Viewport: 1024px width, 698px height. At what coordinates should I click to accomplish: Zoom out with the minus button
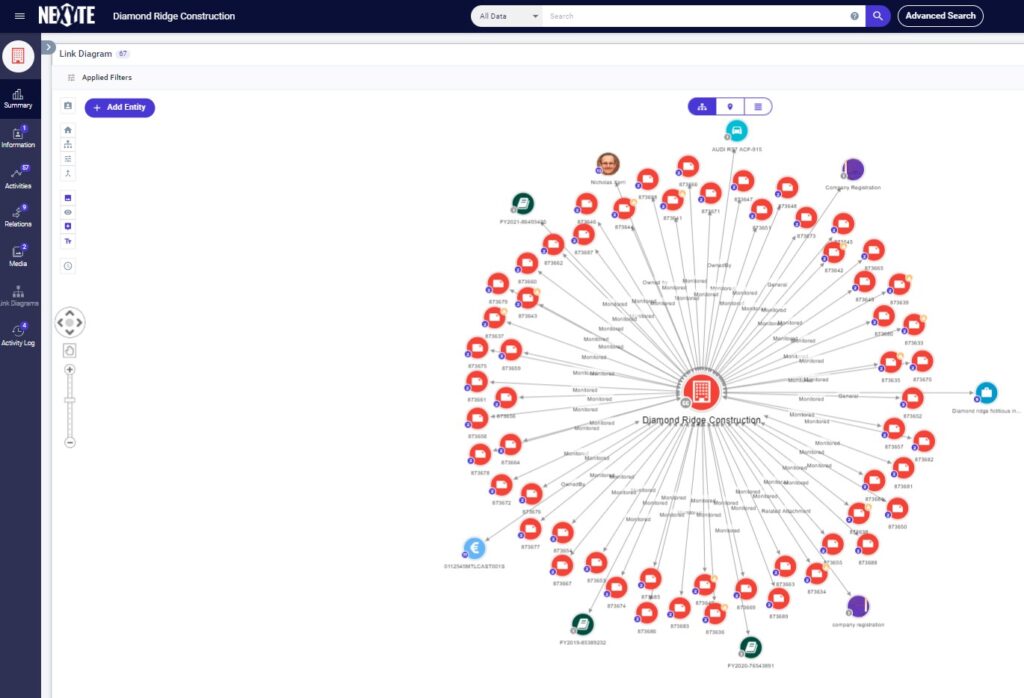[70, 443]
